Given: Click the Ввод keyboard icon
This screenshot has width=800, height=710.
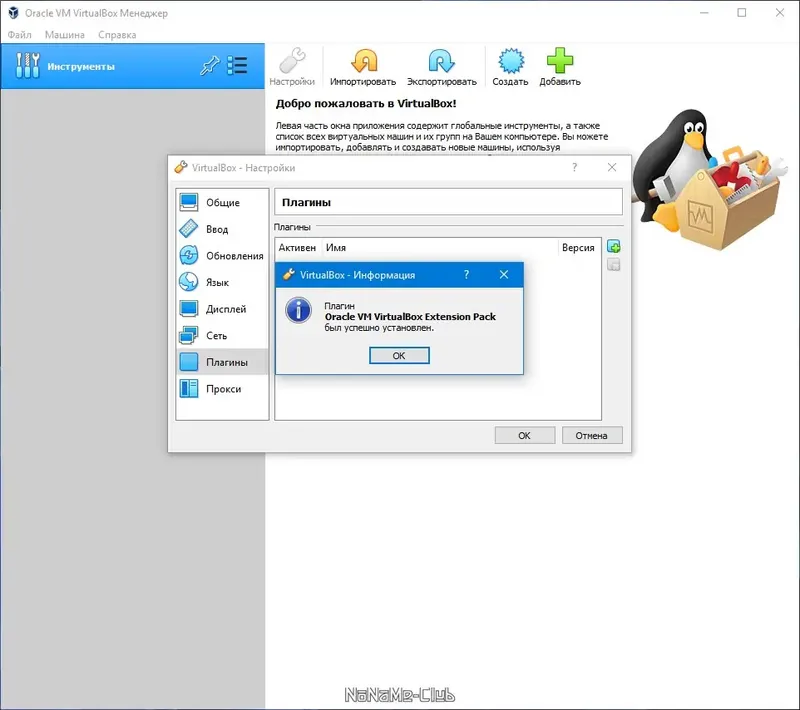Looking at the screenshot, I should [189, 229].
